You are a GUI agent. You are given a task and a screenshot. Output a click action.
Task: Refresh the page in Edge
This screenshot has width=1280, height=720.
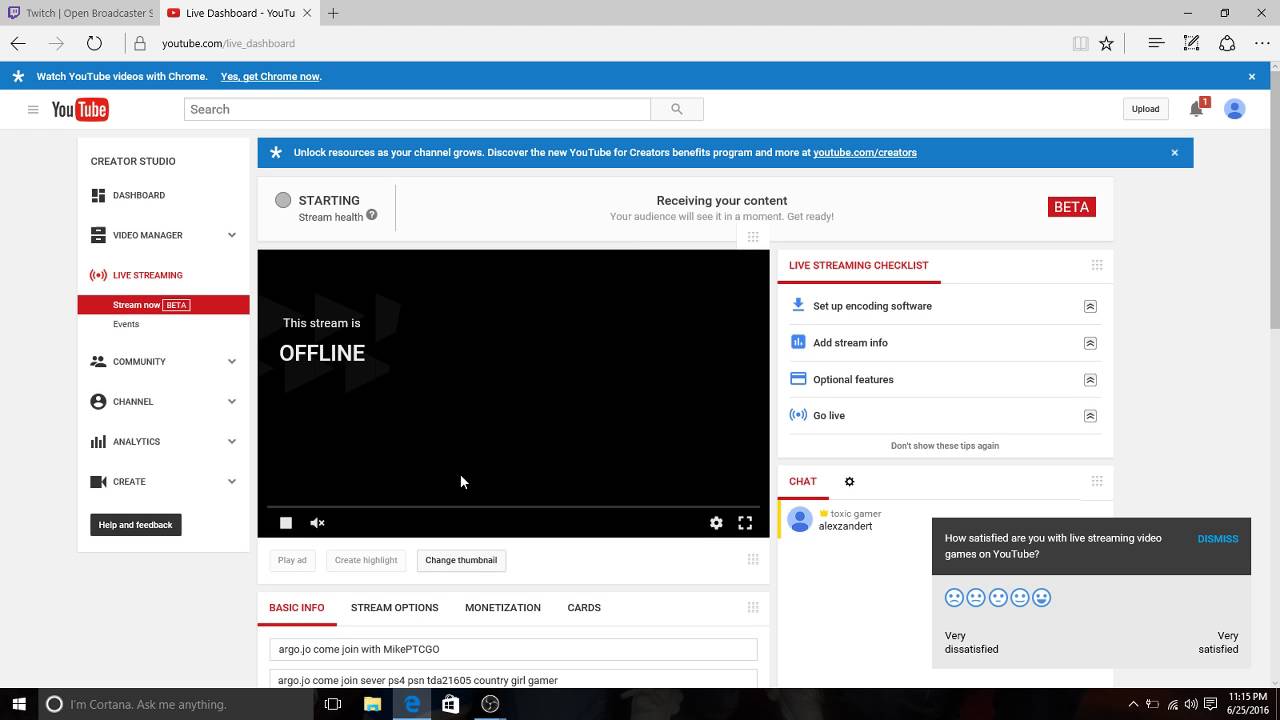[x=94, y=43]
